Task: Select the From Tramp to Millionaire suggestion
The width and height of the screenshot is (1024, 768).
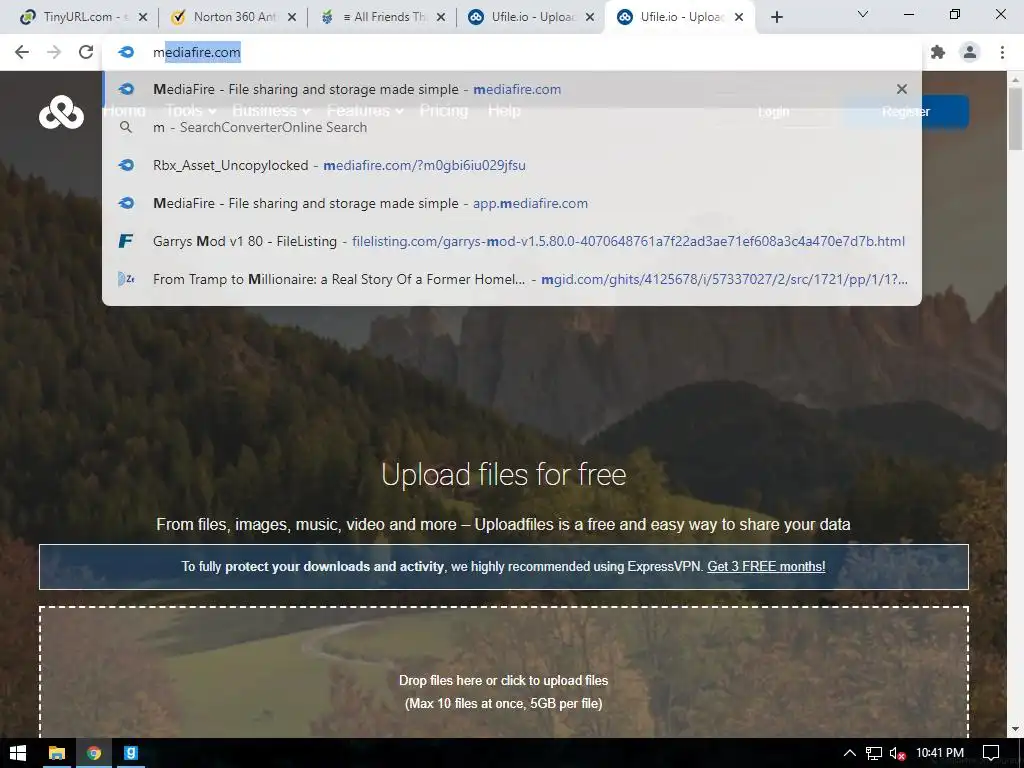Action: tap(512, 279)
